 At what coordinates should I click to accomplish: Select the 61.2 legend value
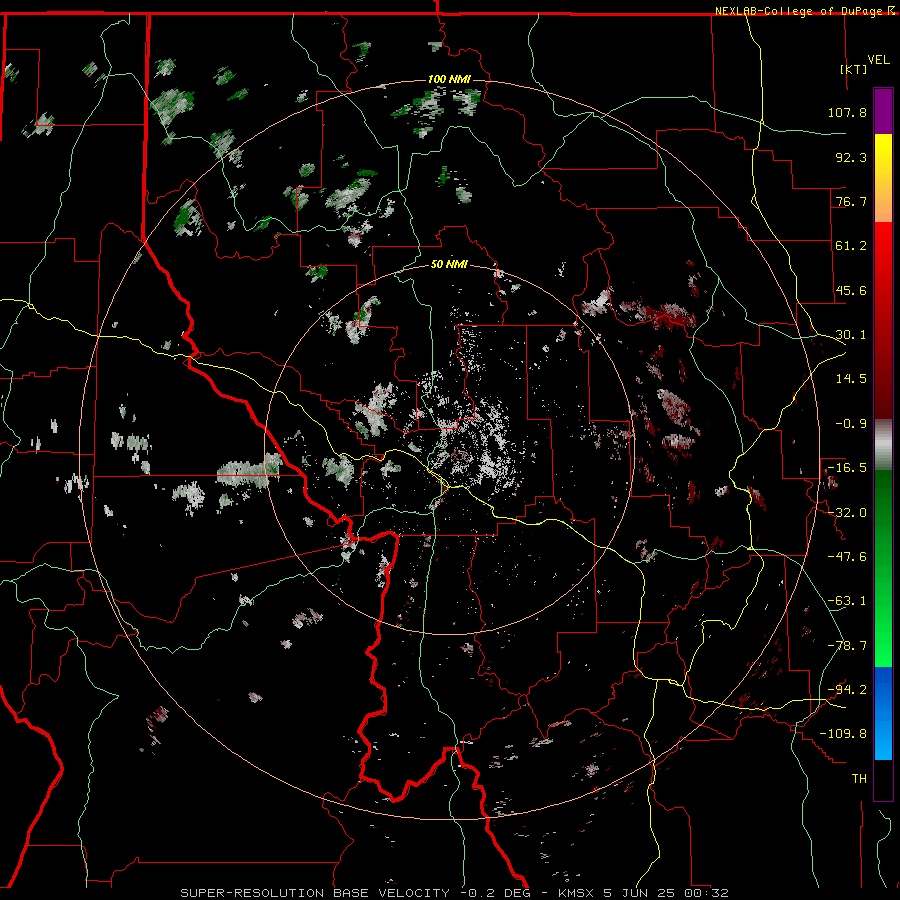click(x=851, y=246)
